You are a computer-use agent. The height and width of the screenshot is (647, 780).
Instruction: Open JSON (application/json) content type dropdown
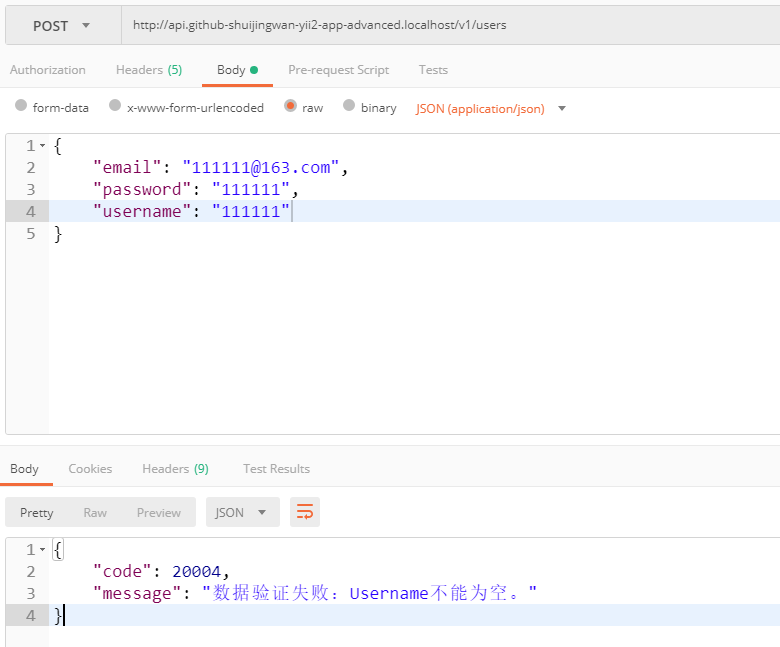tap(490, 108)
